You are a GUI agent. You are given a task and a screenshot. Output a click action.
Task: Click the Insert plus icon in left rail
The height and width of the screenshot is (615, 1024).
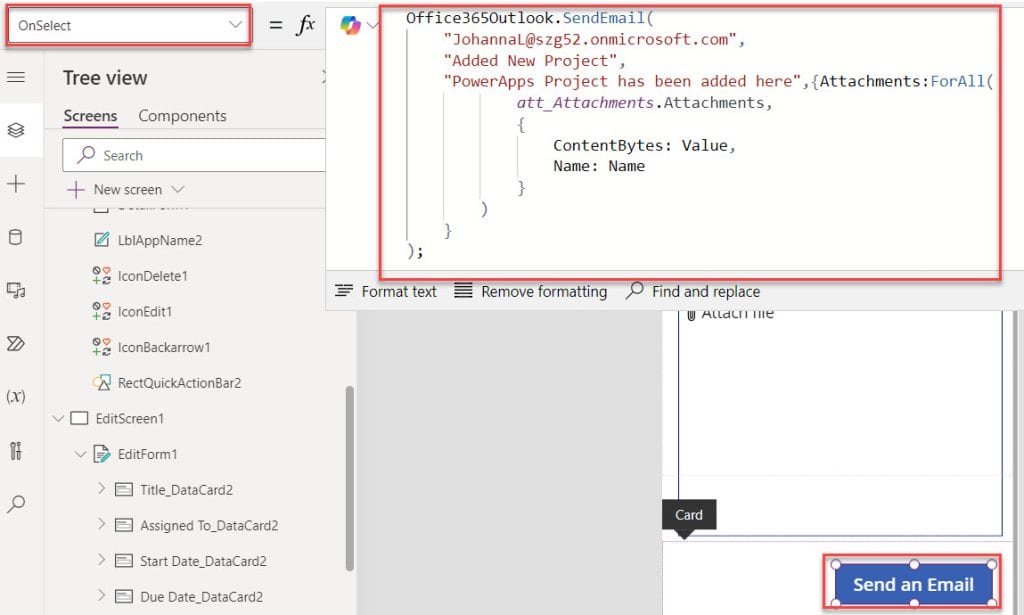click(x=16, y=183)
